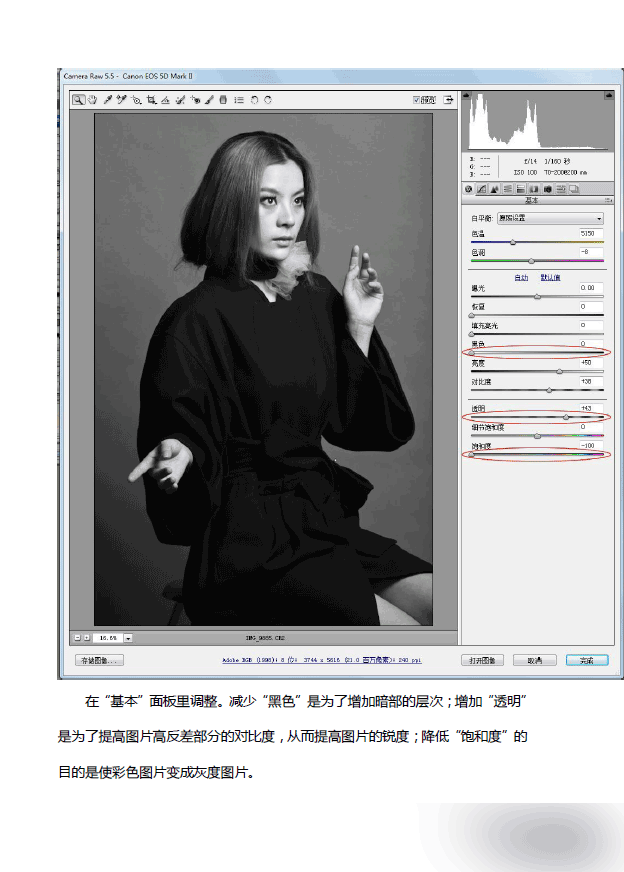
Task: Click the 饱和度 saturation slider handle
Action: (472, 455)
